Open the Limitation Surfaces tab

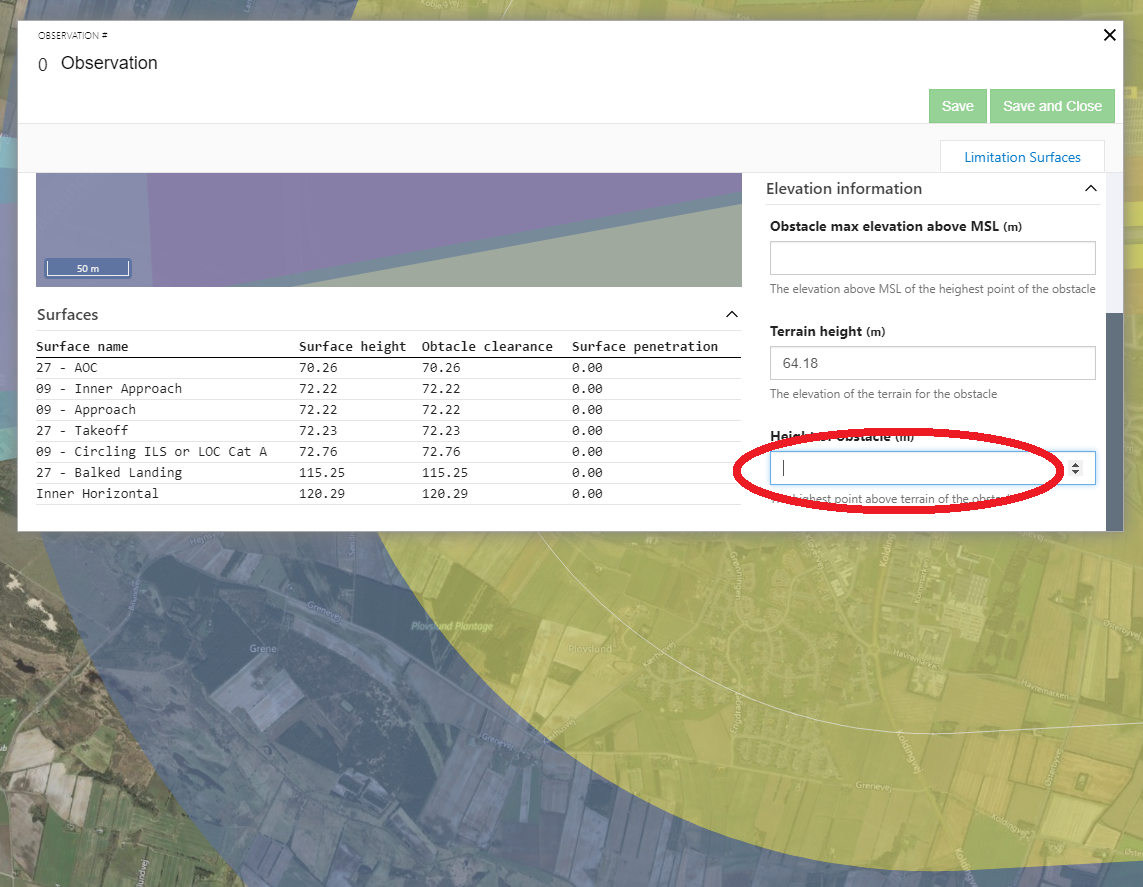(x=1022, y=157)
